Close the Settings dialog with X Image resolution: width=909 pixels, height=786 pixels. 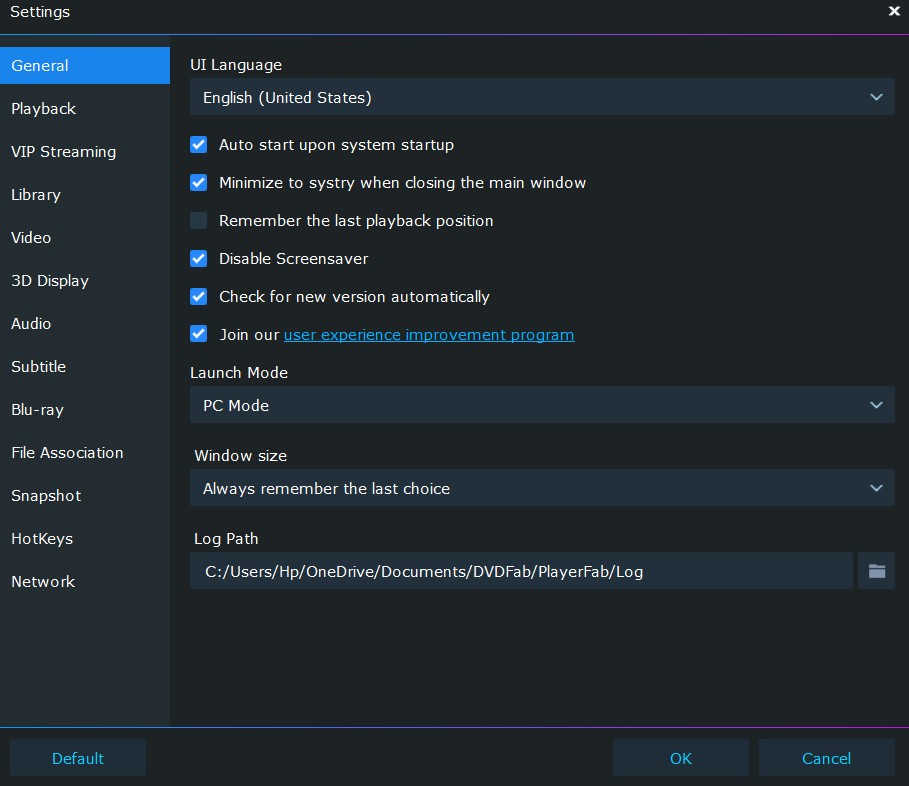894,11
